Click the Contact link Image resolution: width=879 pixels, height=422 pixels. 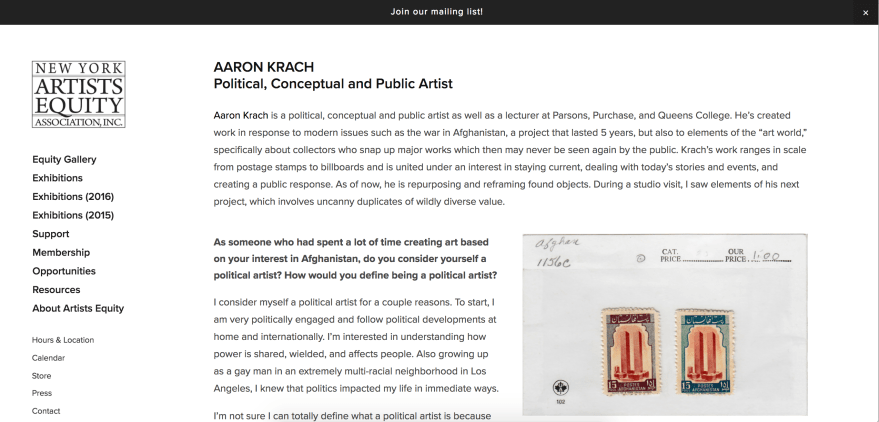click(x=46, y=411)
